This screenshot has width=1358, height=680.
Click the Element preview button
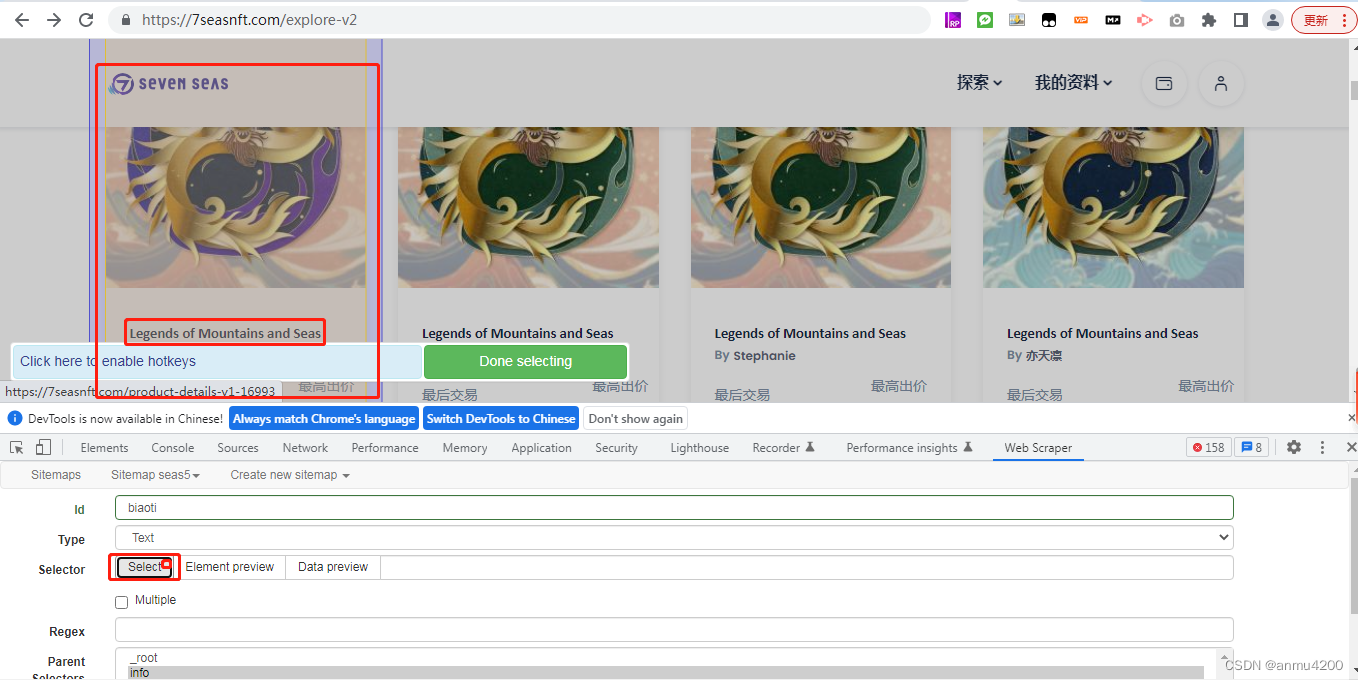tap(229, 567)
